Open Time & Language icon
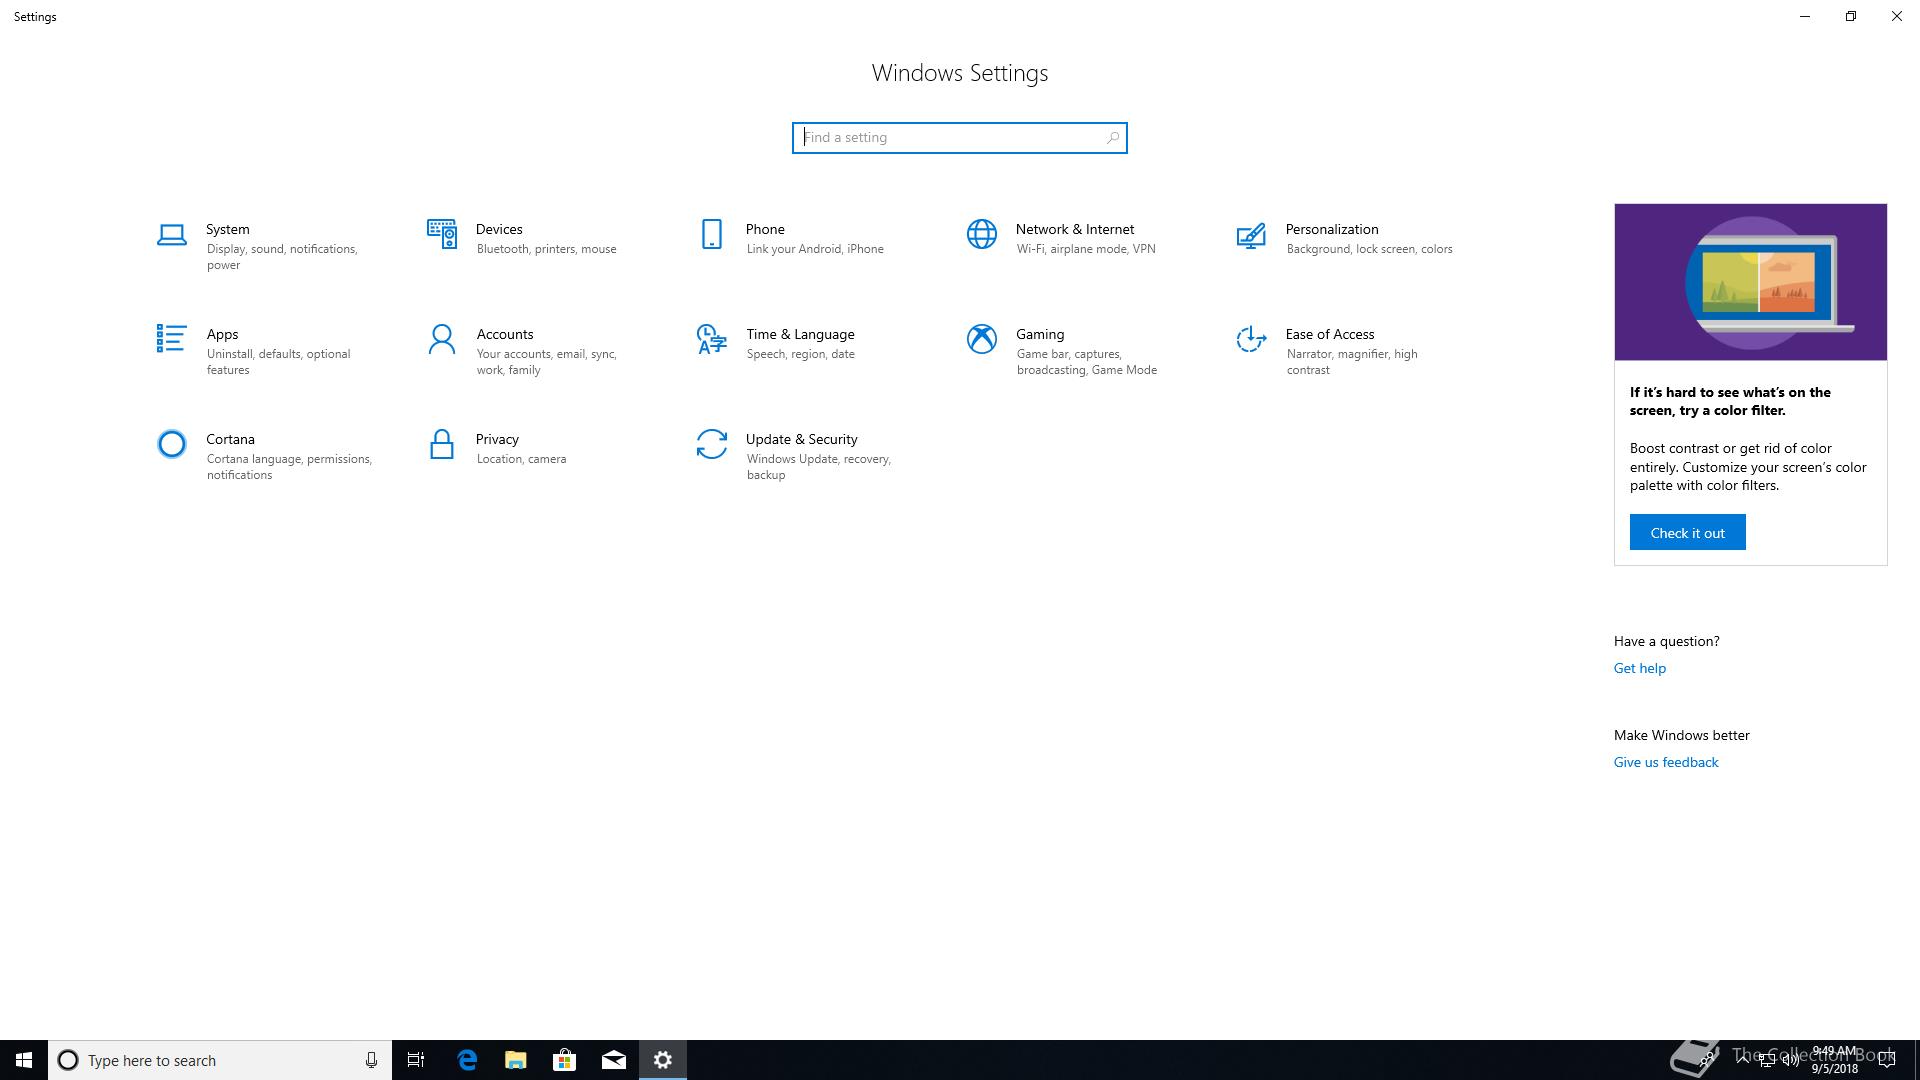This screenshot has height=1080, width=1920. coord(711,339)
